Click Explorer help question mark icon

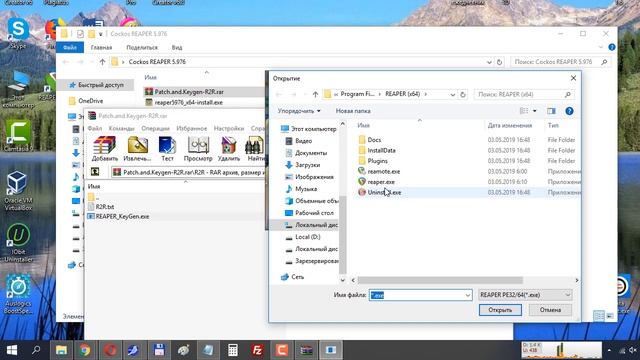click(612, 47)
